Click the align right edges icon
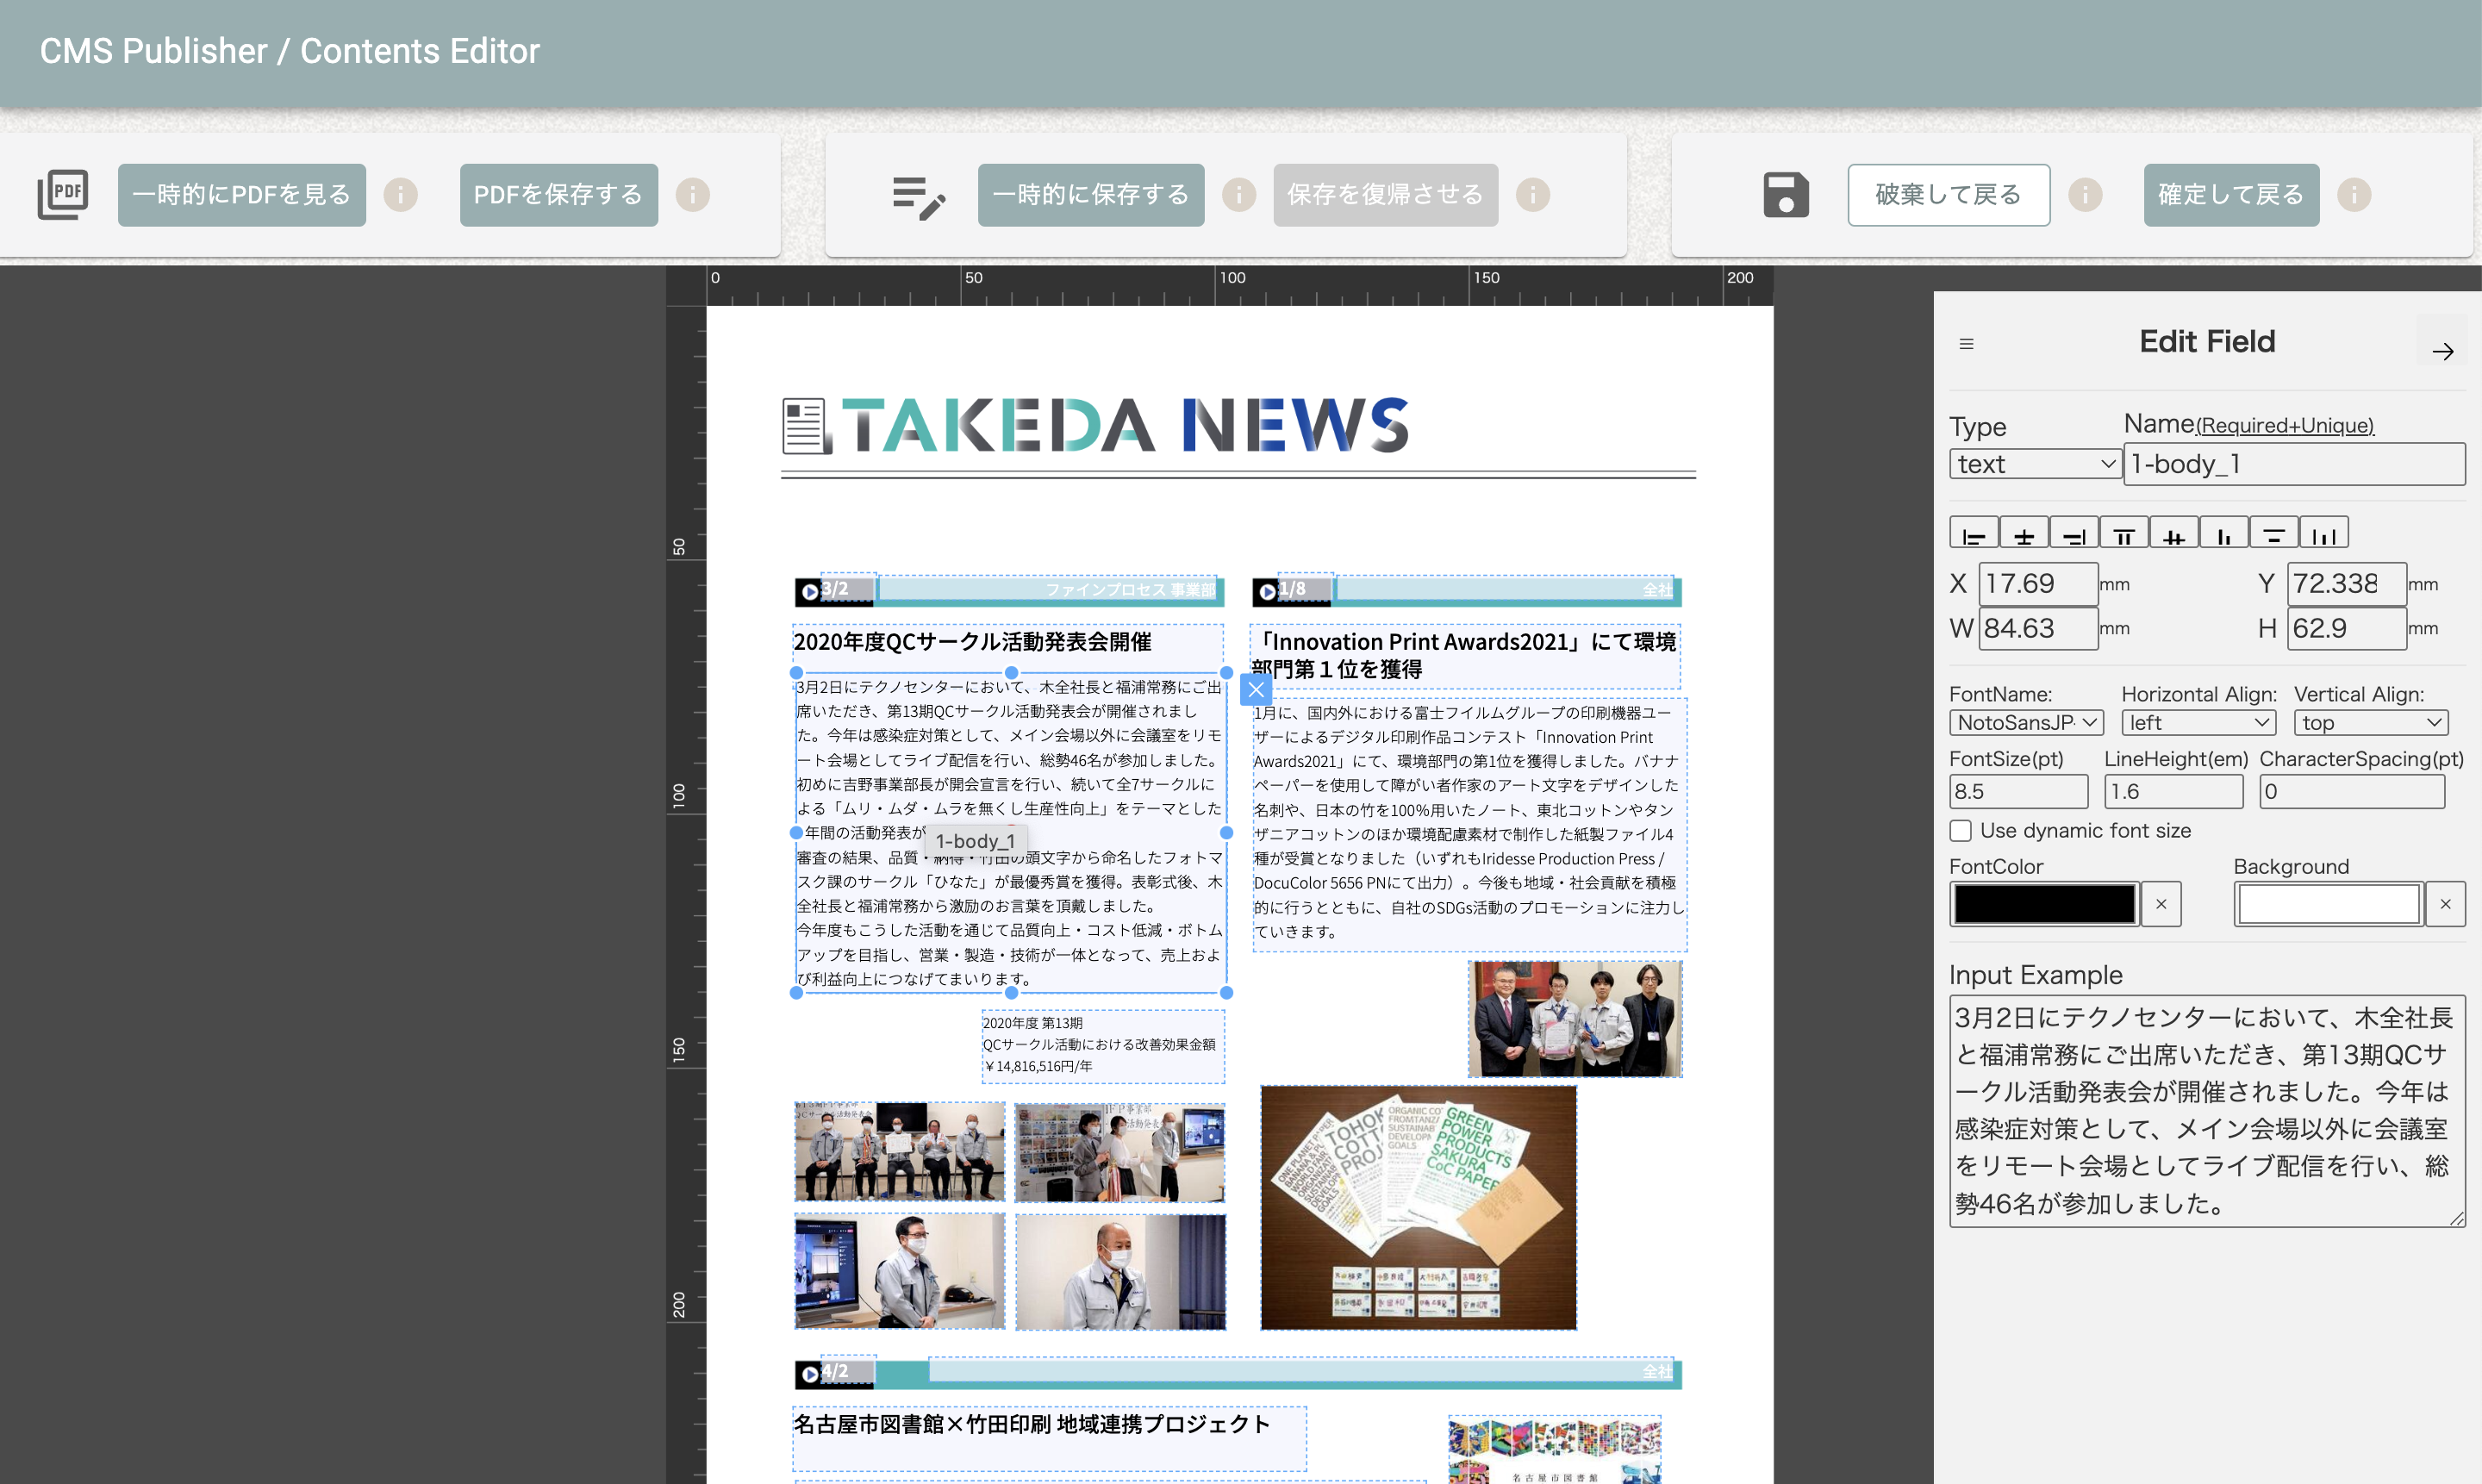This screenshot has width=2482, height=1484. coord(2074,533)
